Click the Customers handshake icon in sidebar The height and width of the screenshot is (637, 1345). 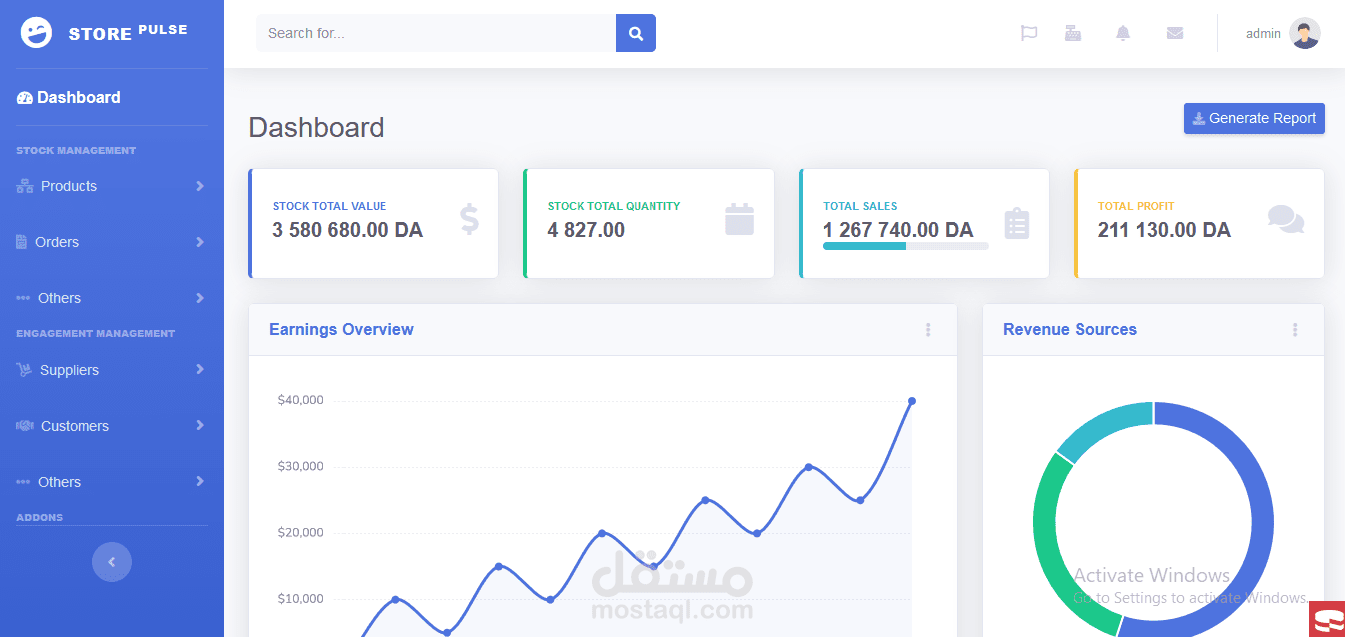pos(25,426)
